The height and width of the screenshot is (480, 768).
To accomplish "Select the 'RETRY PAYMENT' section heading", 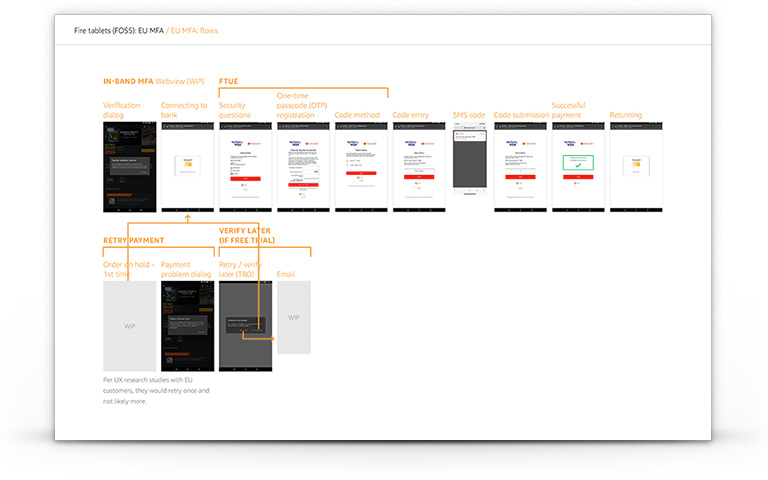I will 133,240.
